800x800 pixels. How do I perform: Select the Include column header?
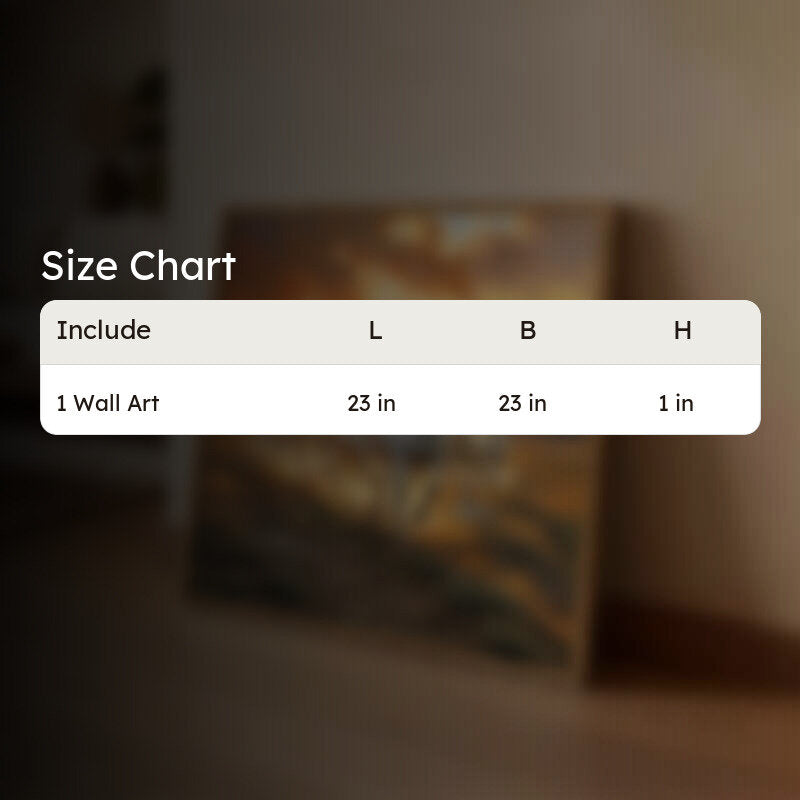point(104,330)
